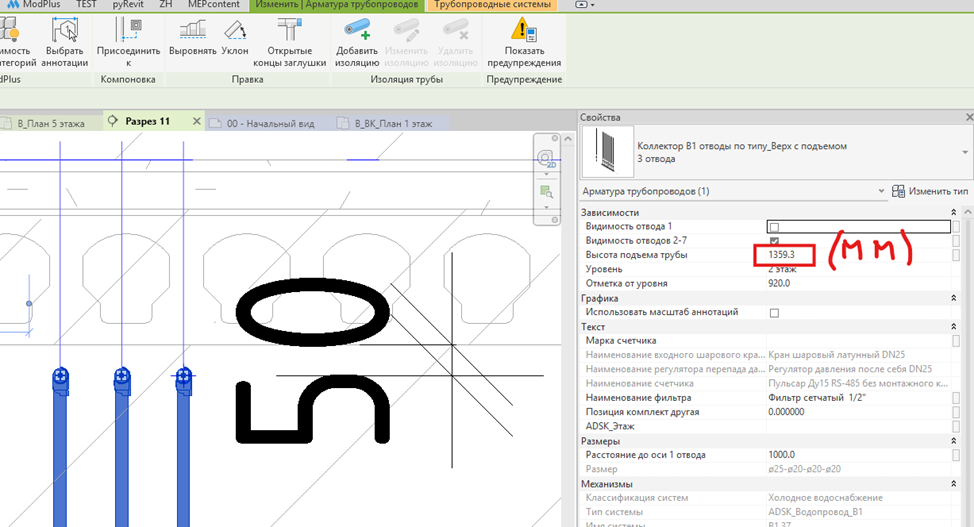Viewport: 974px width, 527px height.
Task: Toggle Видимость отвода 1 checkbox
Action: coord(774,227)
